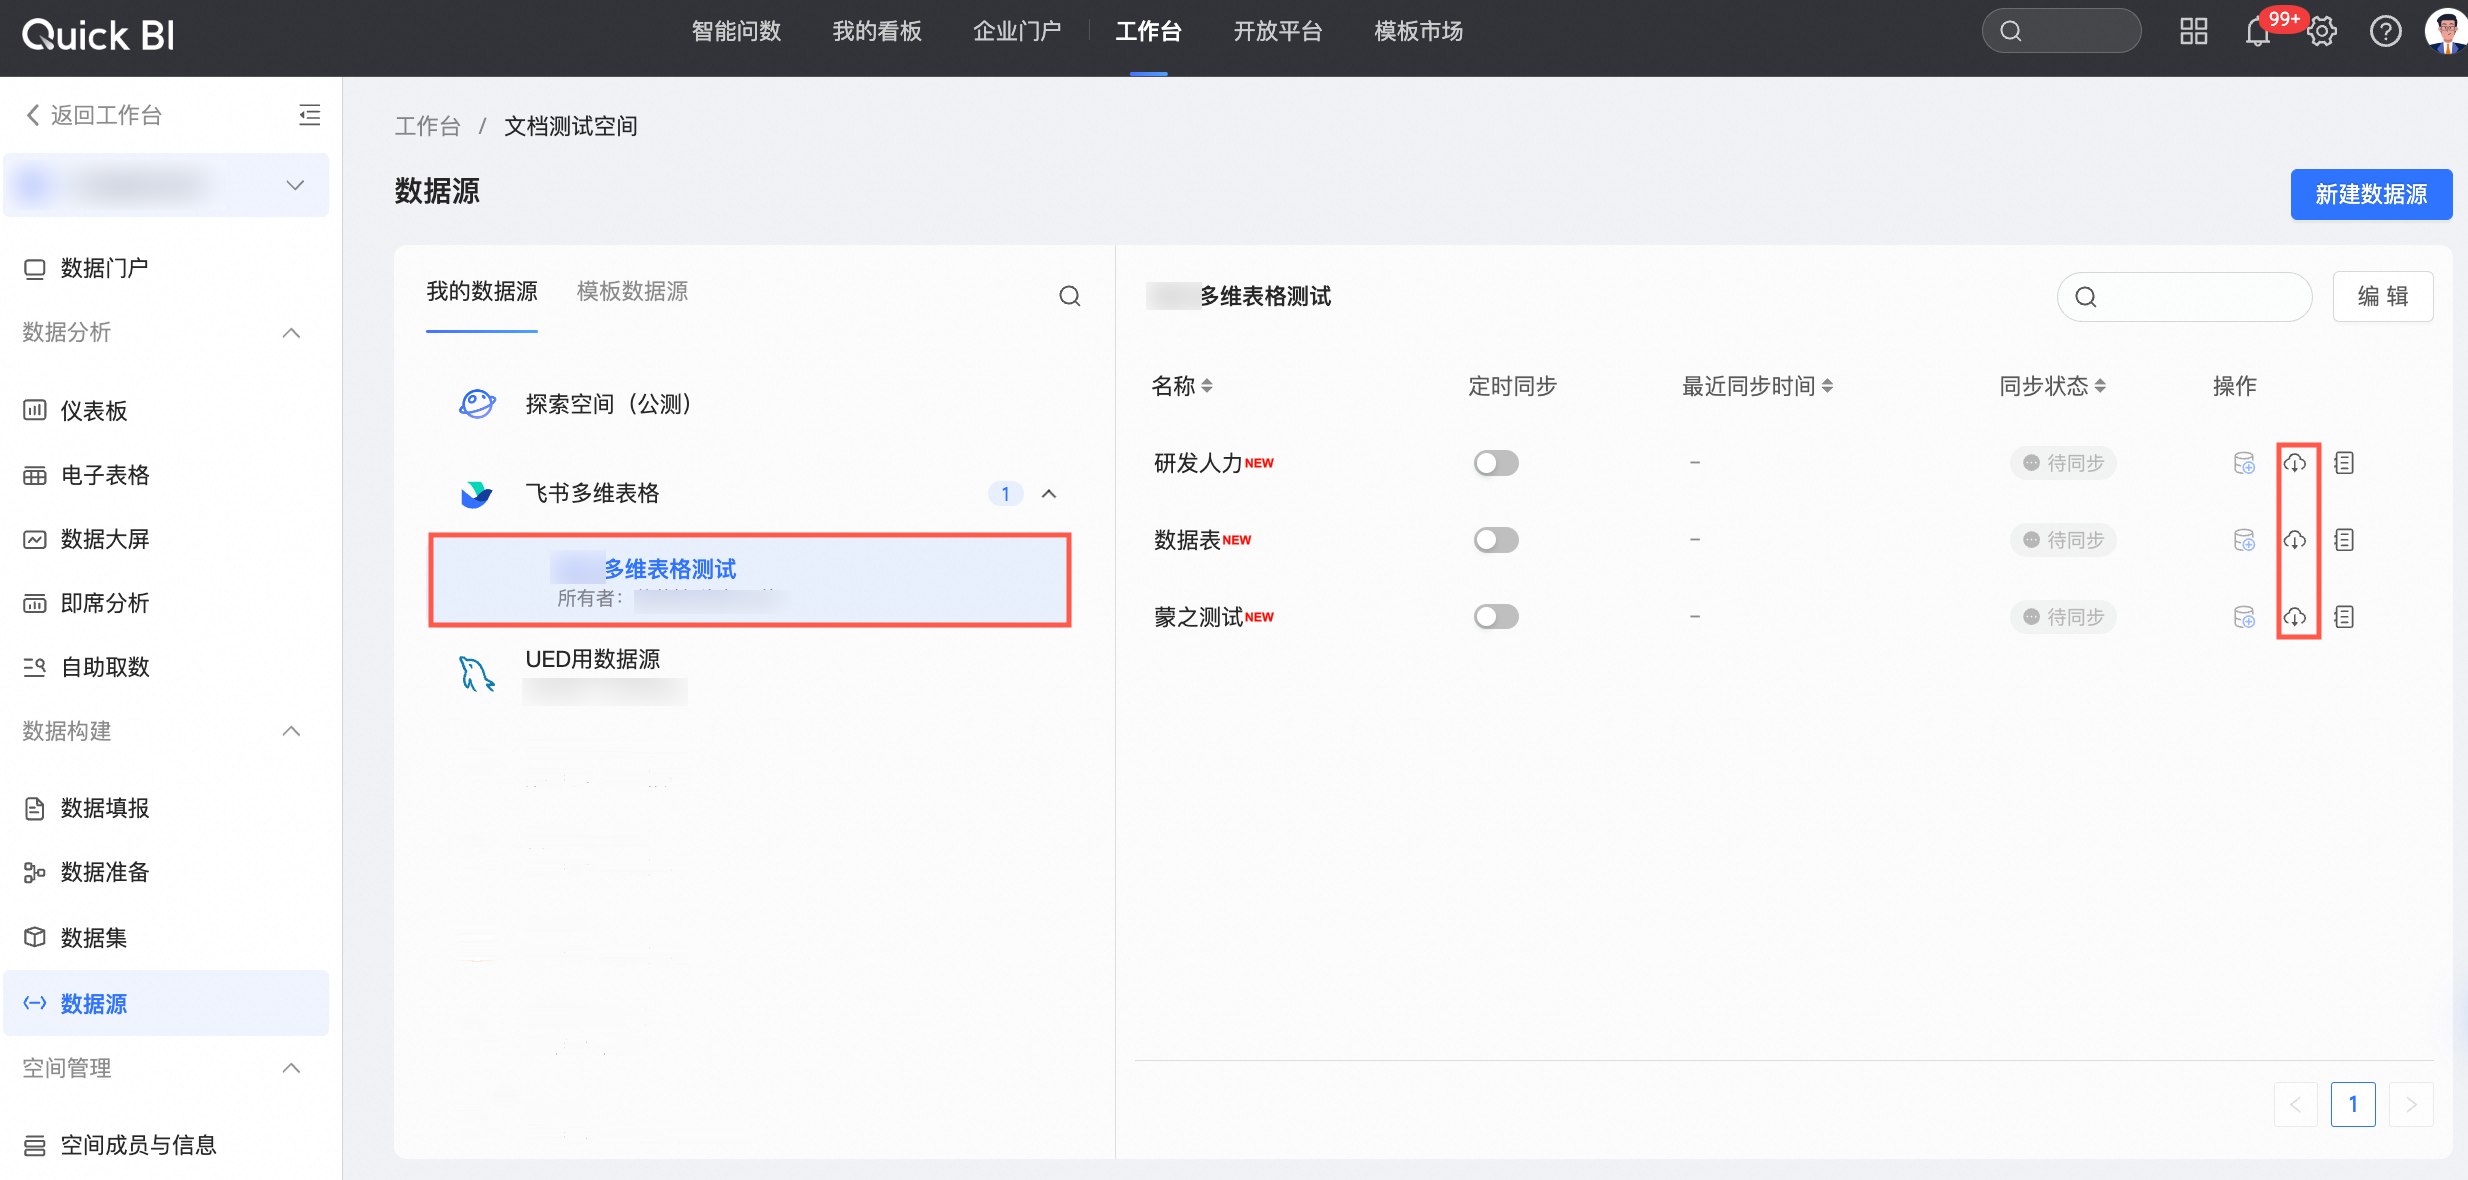2468x1180 pixels.
Task: Collapse the 数据分析 sidebar section
Action: 292,332
